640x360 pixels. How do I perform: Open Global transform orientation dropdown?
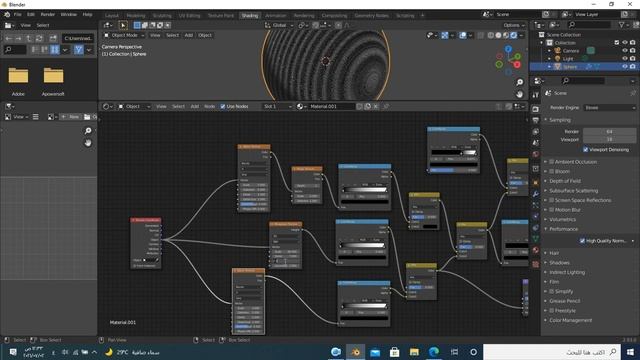pos(279,25)
